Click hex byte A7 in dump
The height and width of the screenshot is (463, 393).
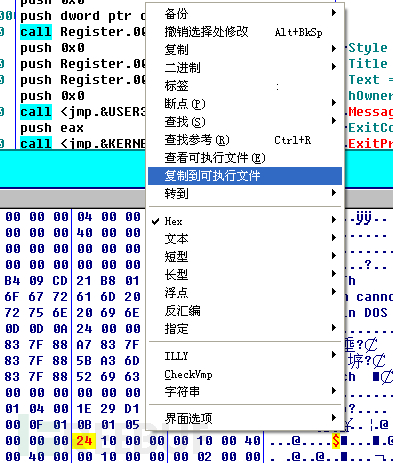point(84,345)
